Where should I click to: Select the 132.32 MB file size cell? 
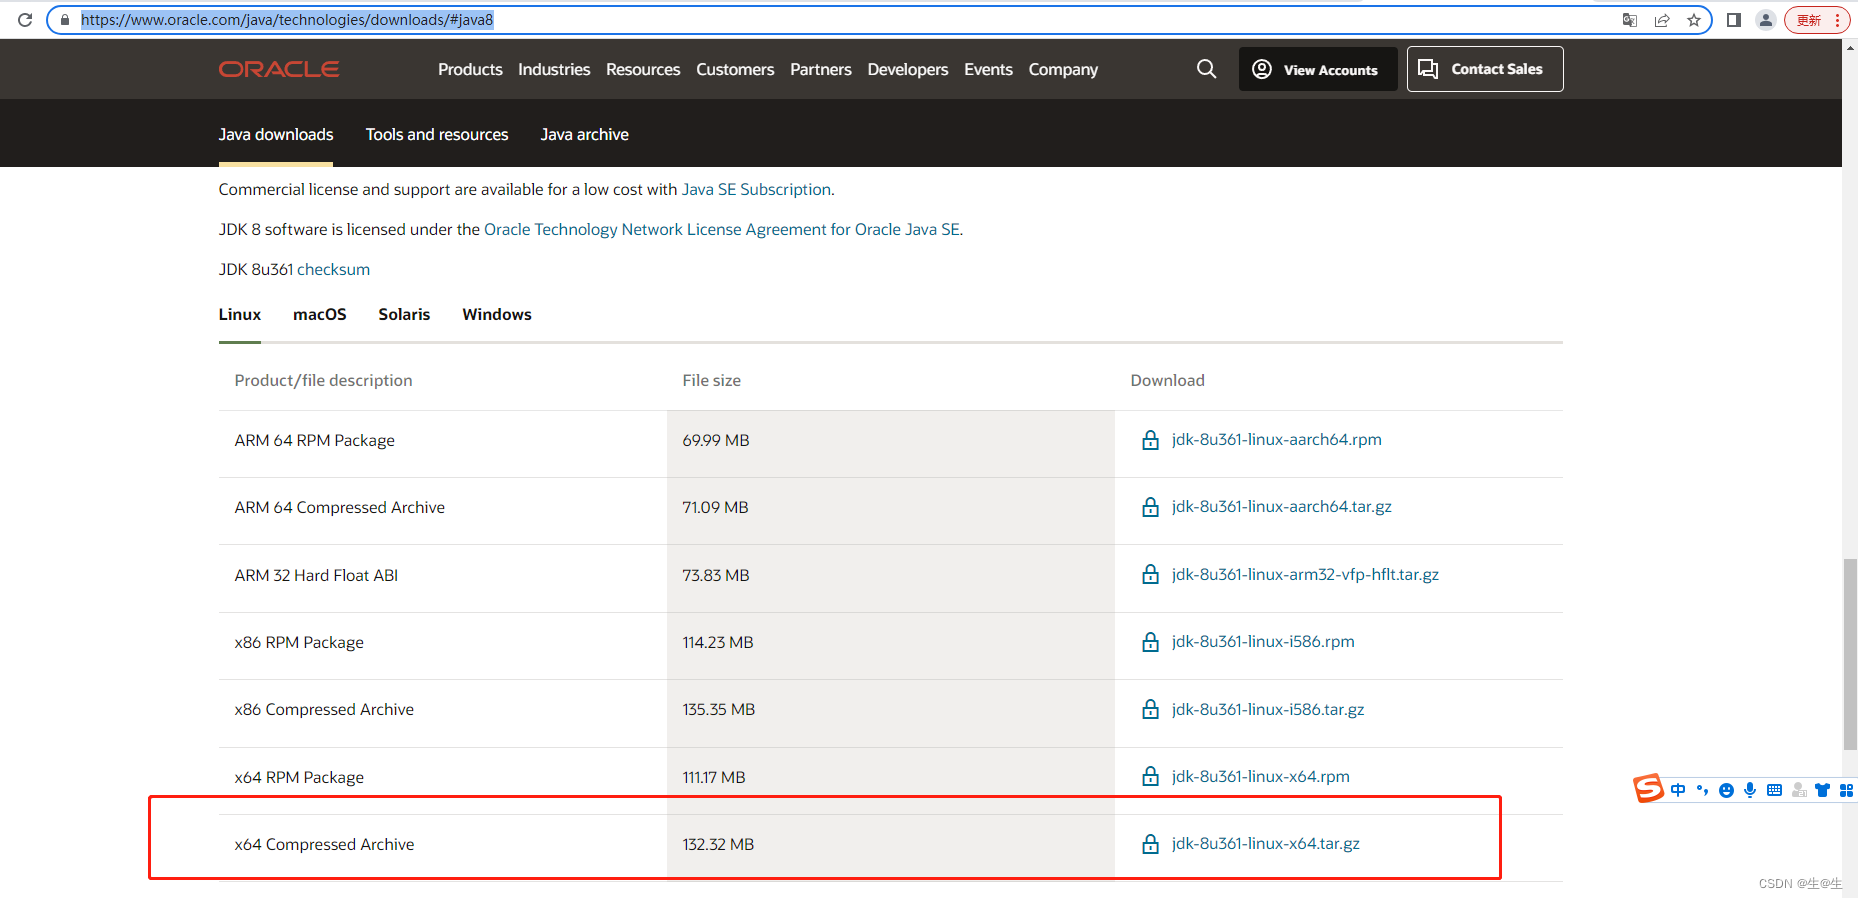tap(718, 844)
